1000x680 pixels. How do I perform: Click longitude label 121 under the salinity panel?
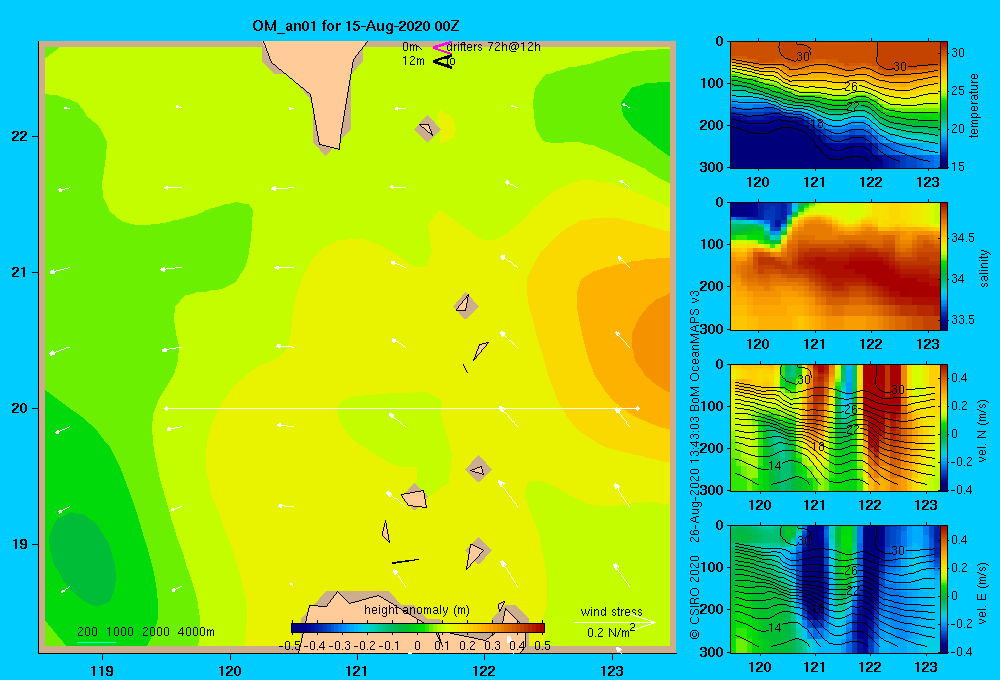click(814, 344)
